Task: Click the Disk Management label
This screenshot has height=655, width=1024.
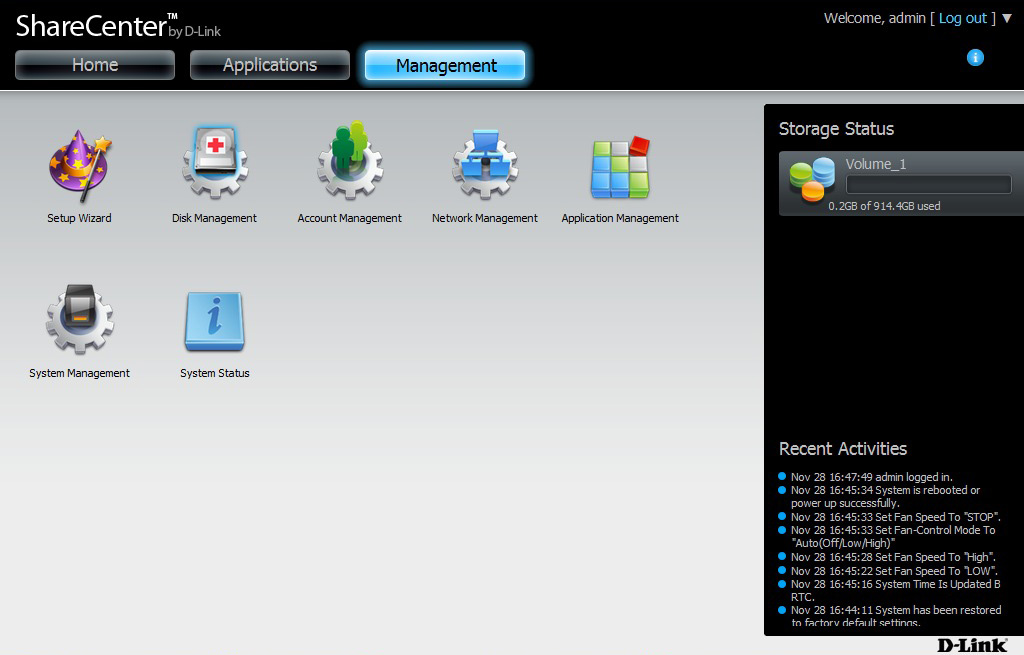Action: (x=214, y=218)
